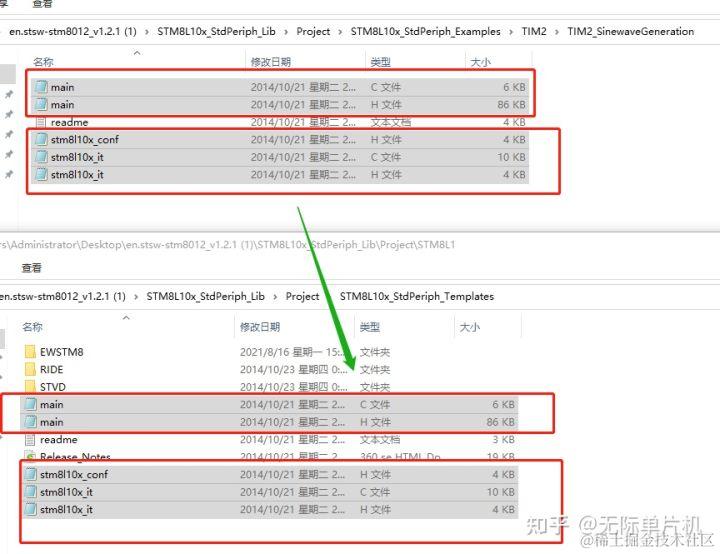Expand chevron after STM8L10x_StdPeriph_Lib in Templates window
Image resolution: width=720 pixels, height=554 pixels.
tap(275, 297)
